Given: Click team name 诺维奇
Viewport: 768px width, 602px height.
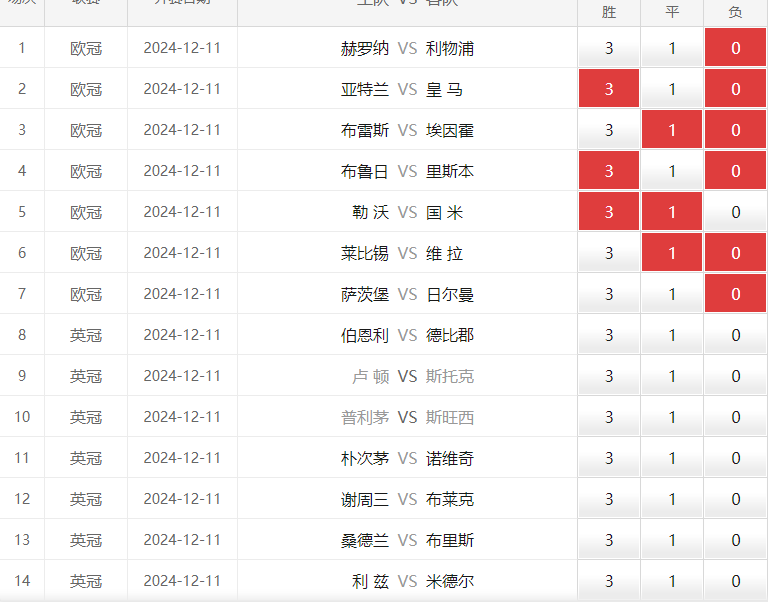Looking at the screenshot, I should coord(450,458).
